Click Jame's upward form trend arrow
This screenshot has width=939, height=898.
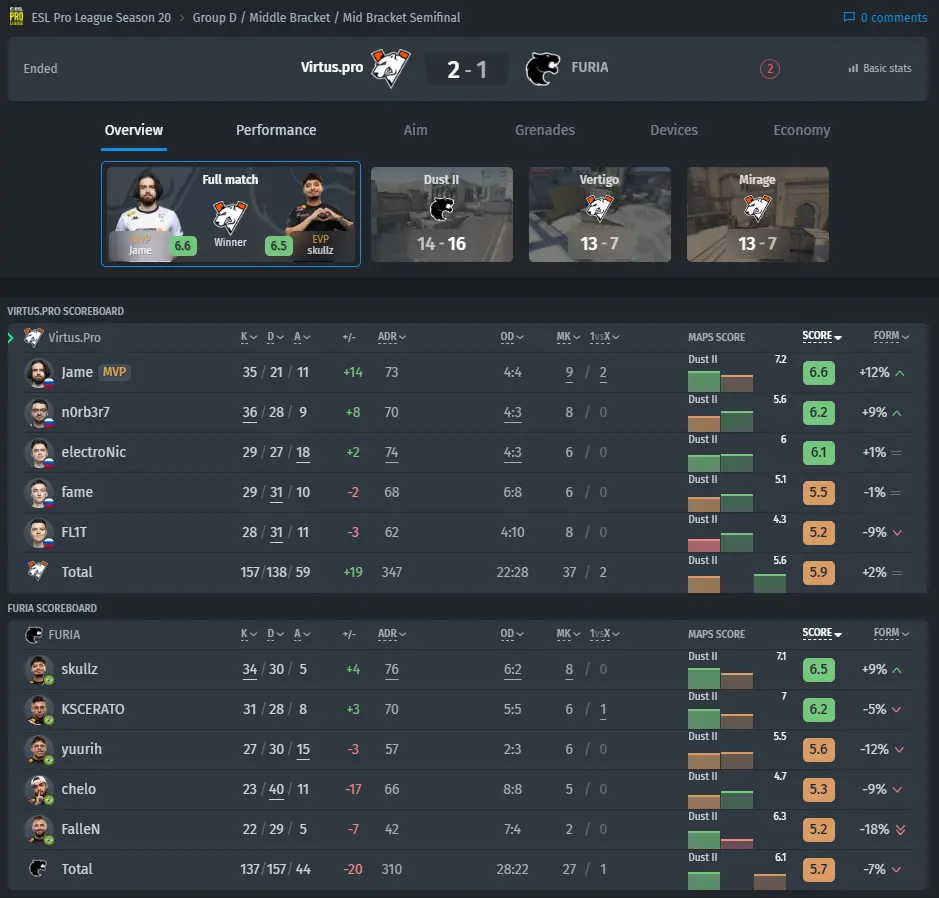pyautogui.click(x=899, y=373)
